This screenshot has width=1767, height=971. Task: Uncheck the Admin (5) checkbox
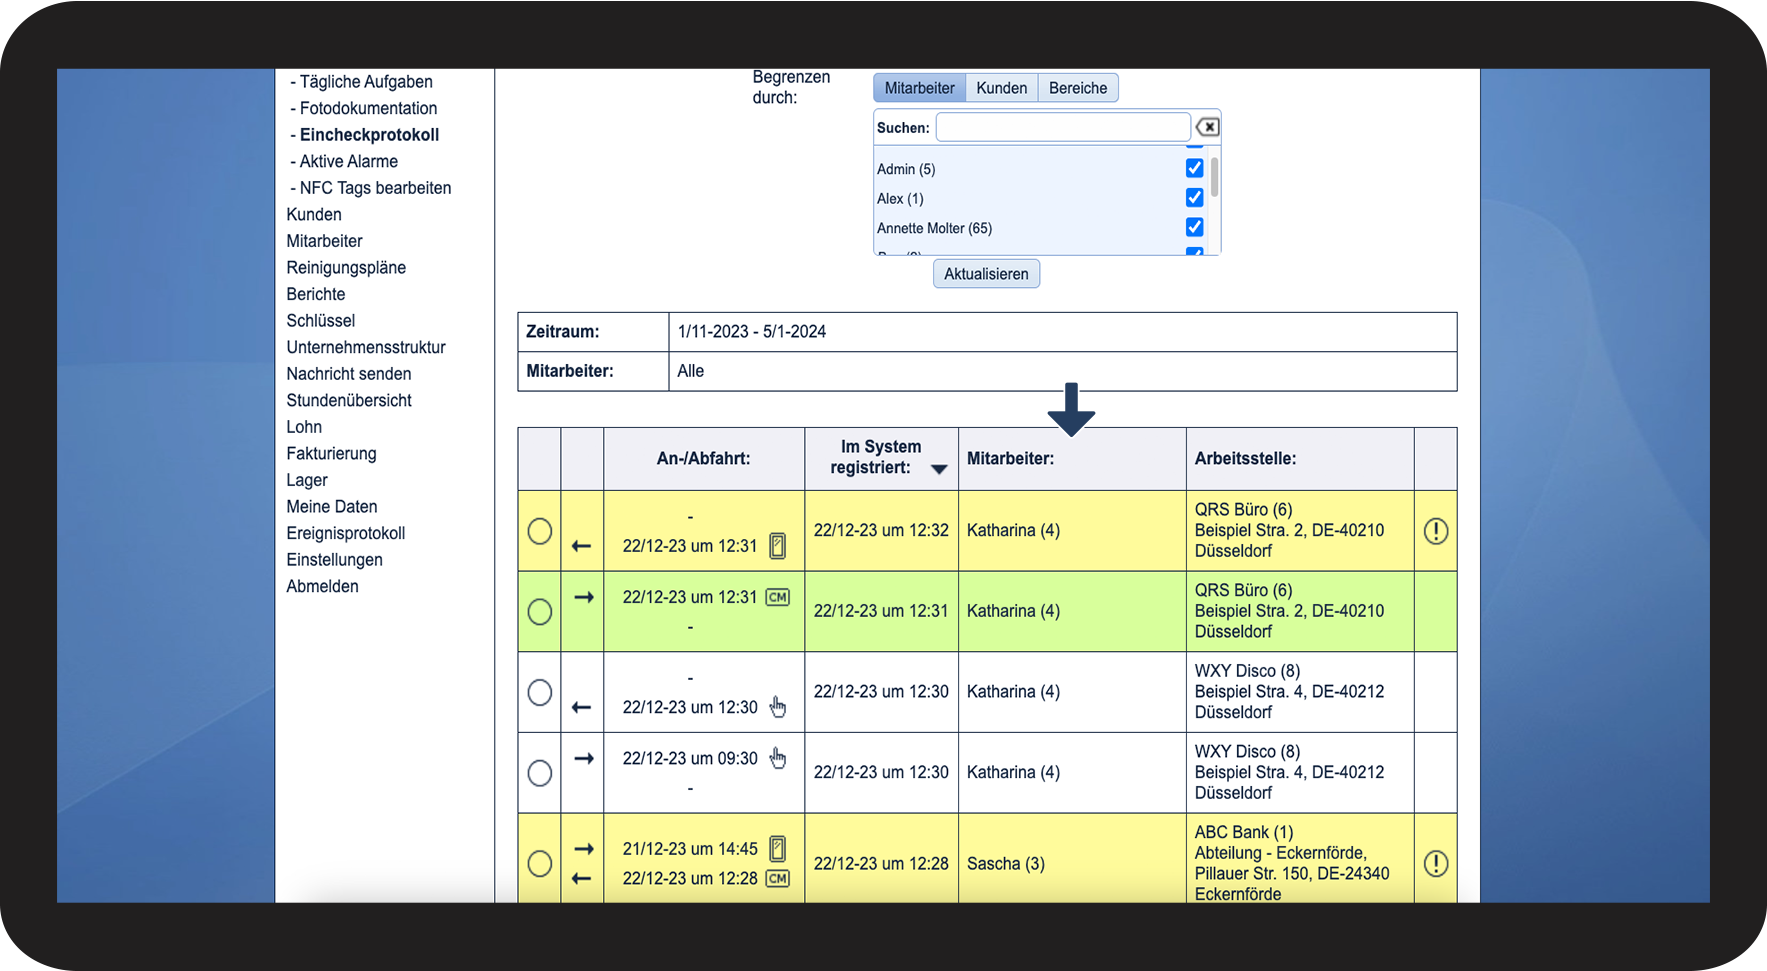[1194, 168]
